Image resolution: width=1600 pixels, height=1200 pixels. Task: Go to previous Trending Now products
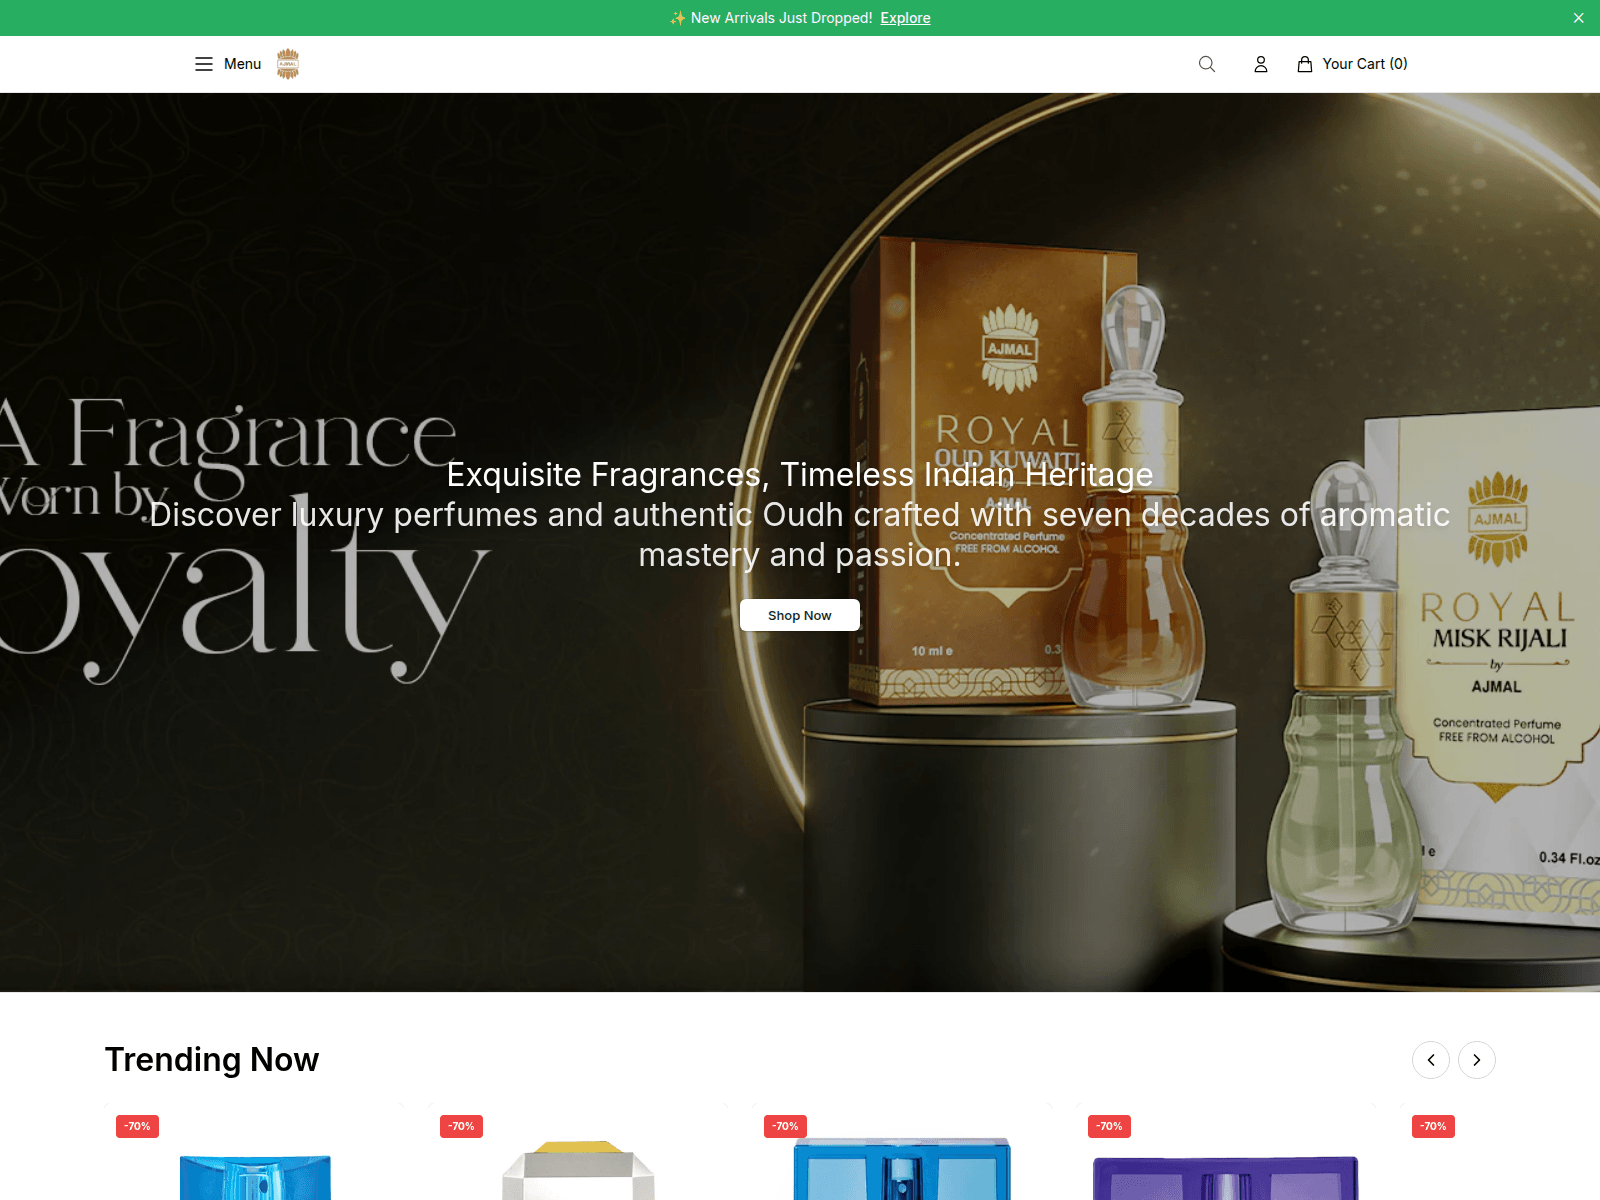(x=1431, y=1060)
